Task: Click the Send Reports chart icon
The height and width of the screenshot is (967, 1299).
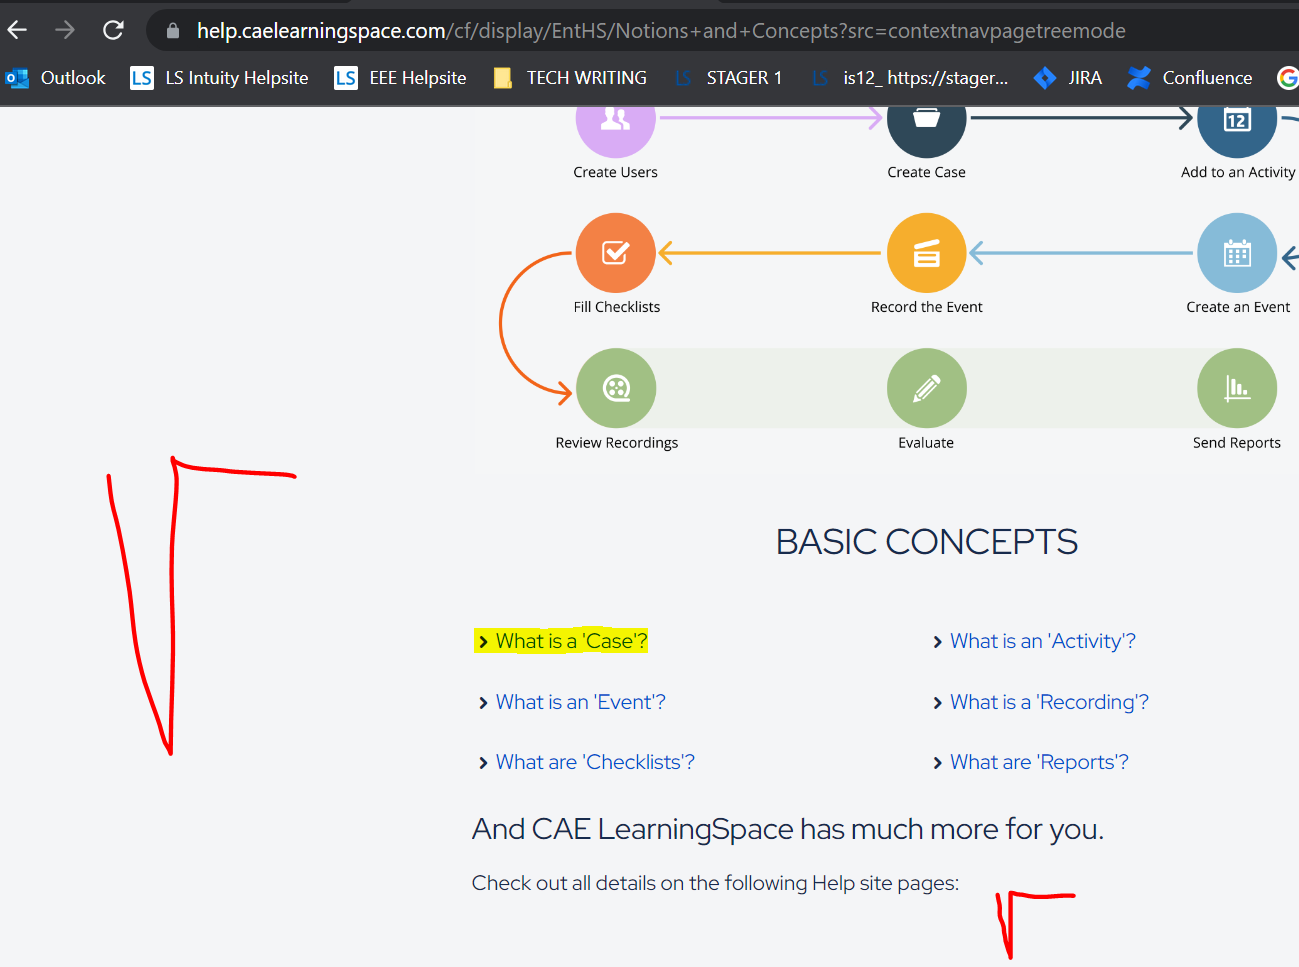Action: pyautogui.click(x=1237, y=388)
